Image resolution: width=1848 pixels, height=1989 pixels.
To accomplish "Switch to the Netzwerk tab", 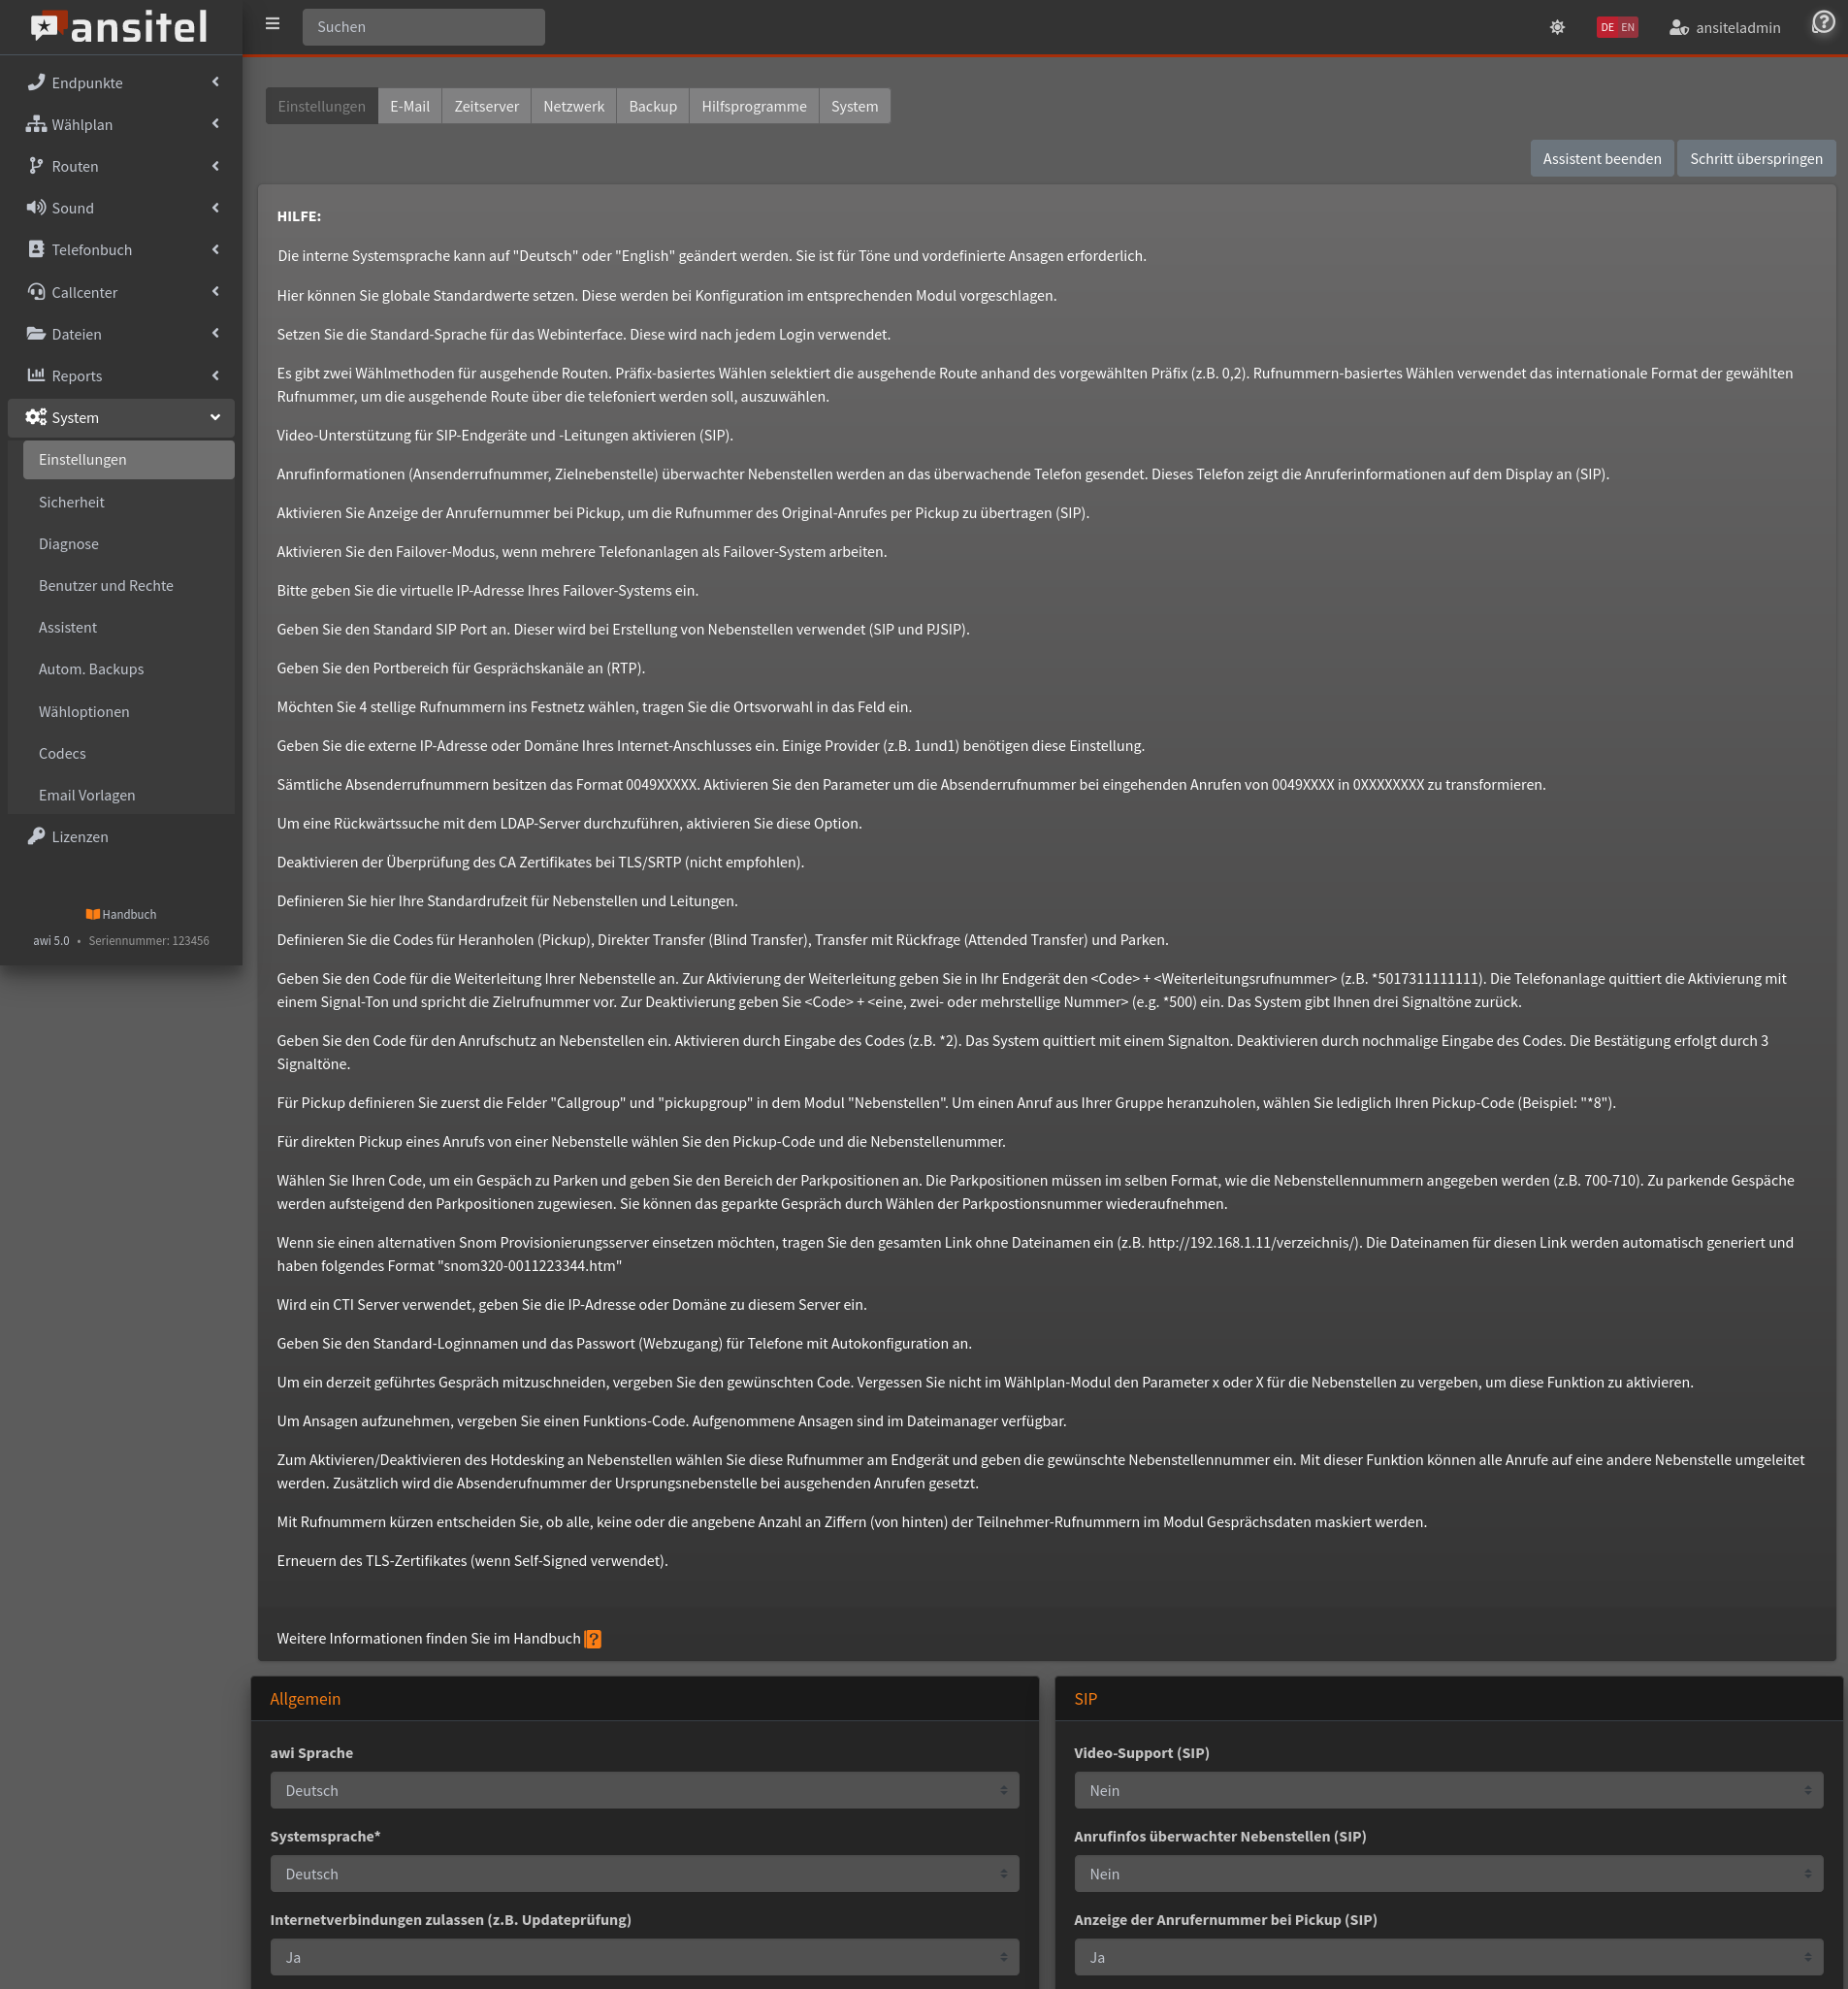I will pyautogui.click(x=573, y=107).
